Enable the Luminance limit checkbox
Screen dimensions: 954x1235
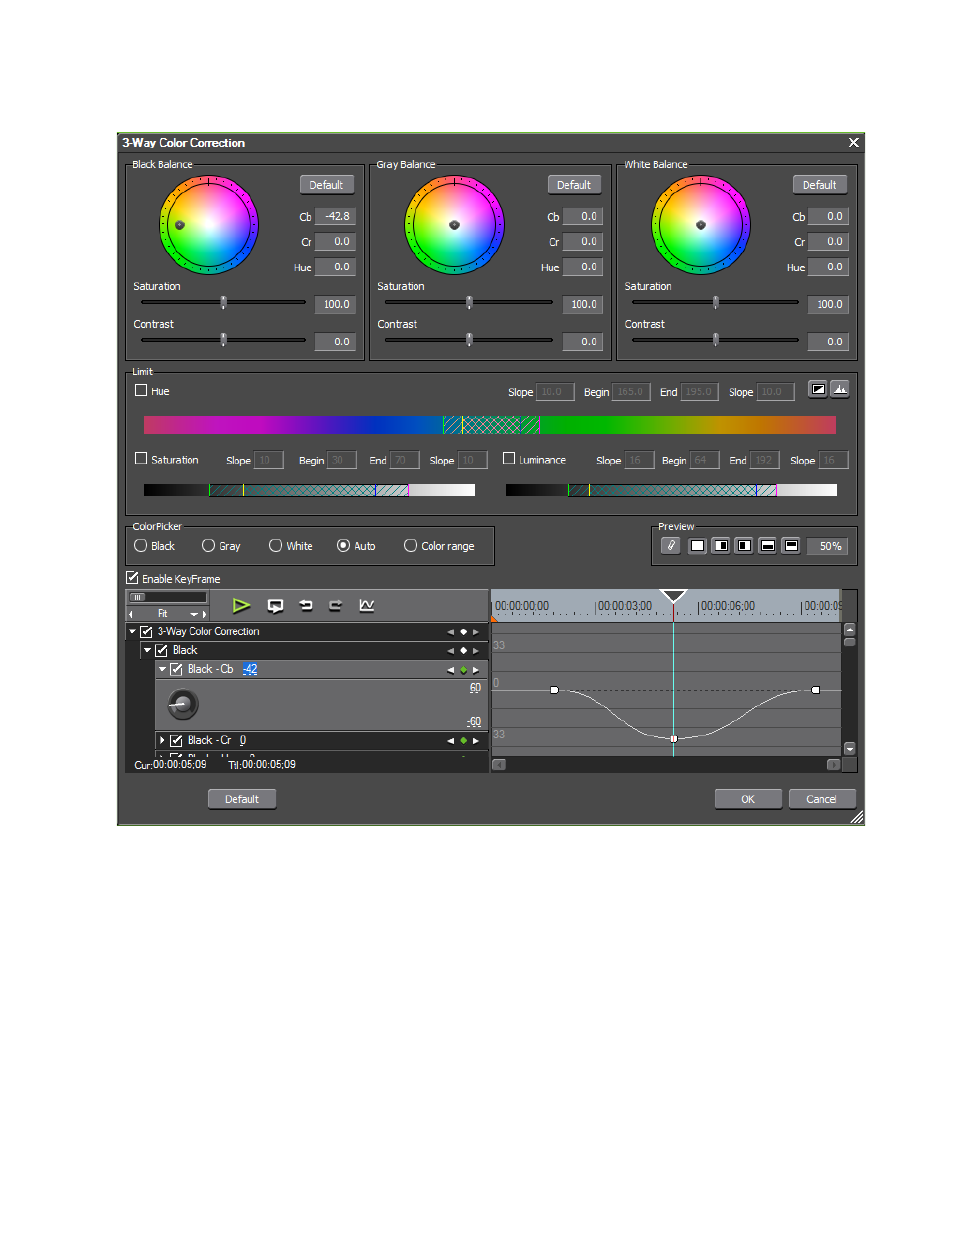click(x=509, y=459)
